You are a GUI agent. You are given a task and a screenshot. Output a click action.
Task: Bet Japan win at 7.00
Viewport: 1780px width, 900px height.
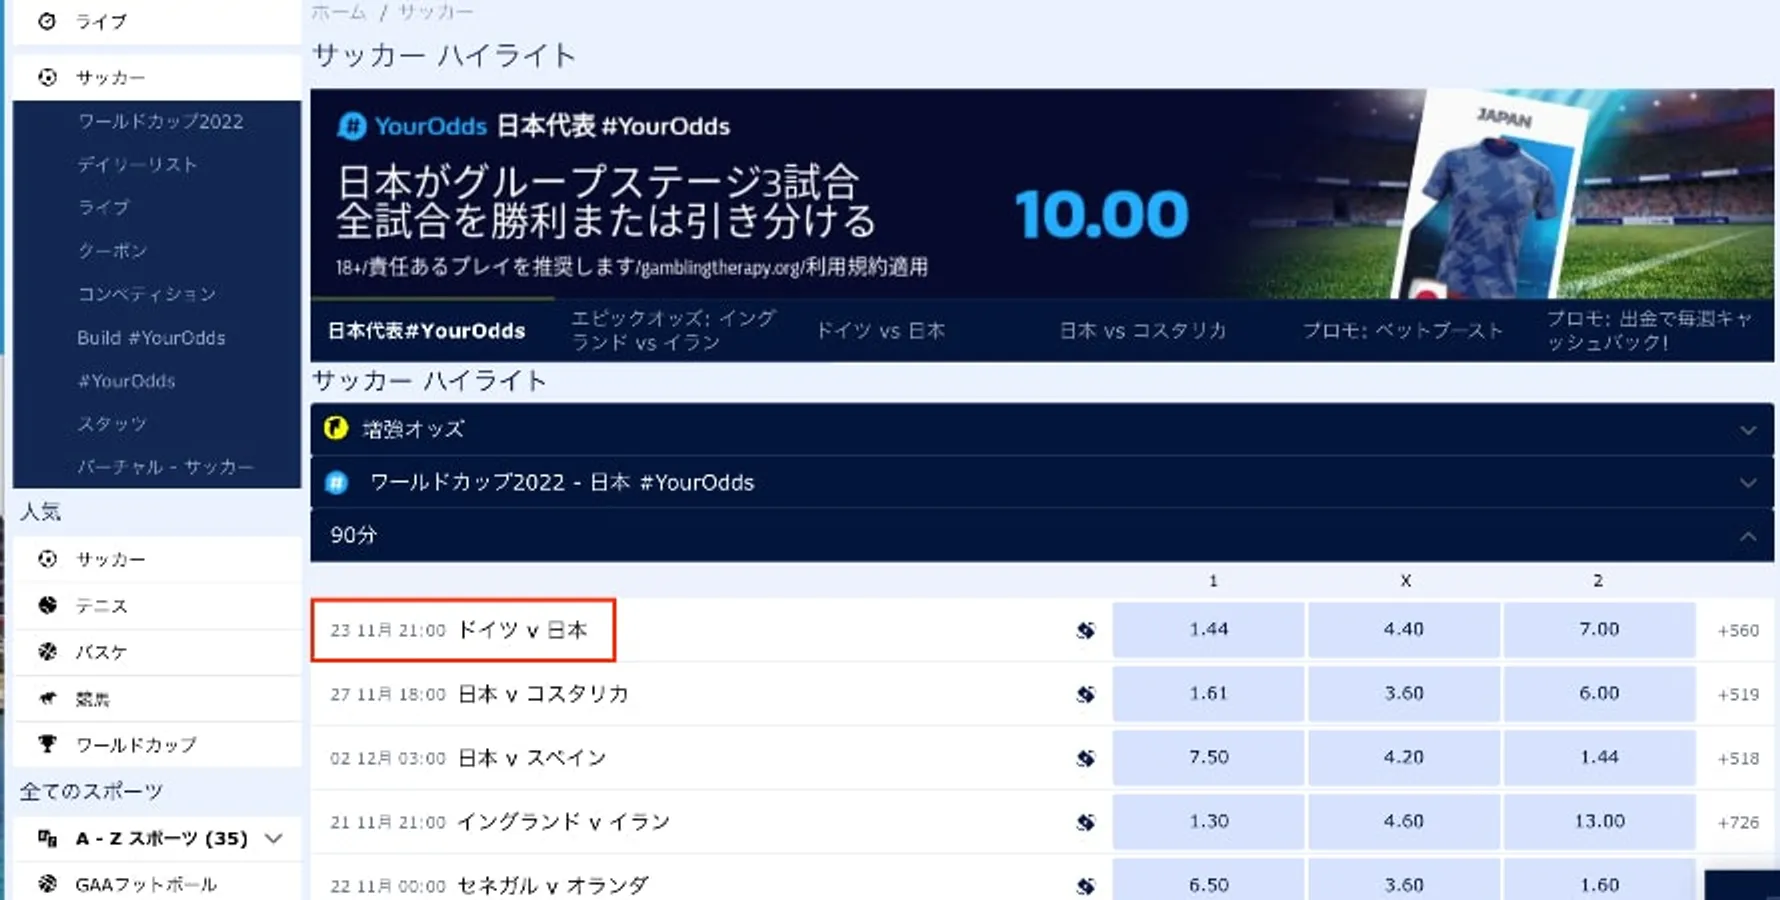point(1599,630)
